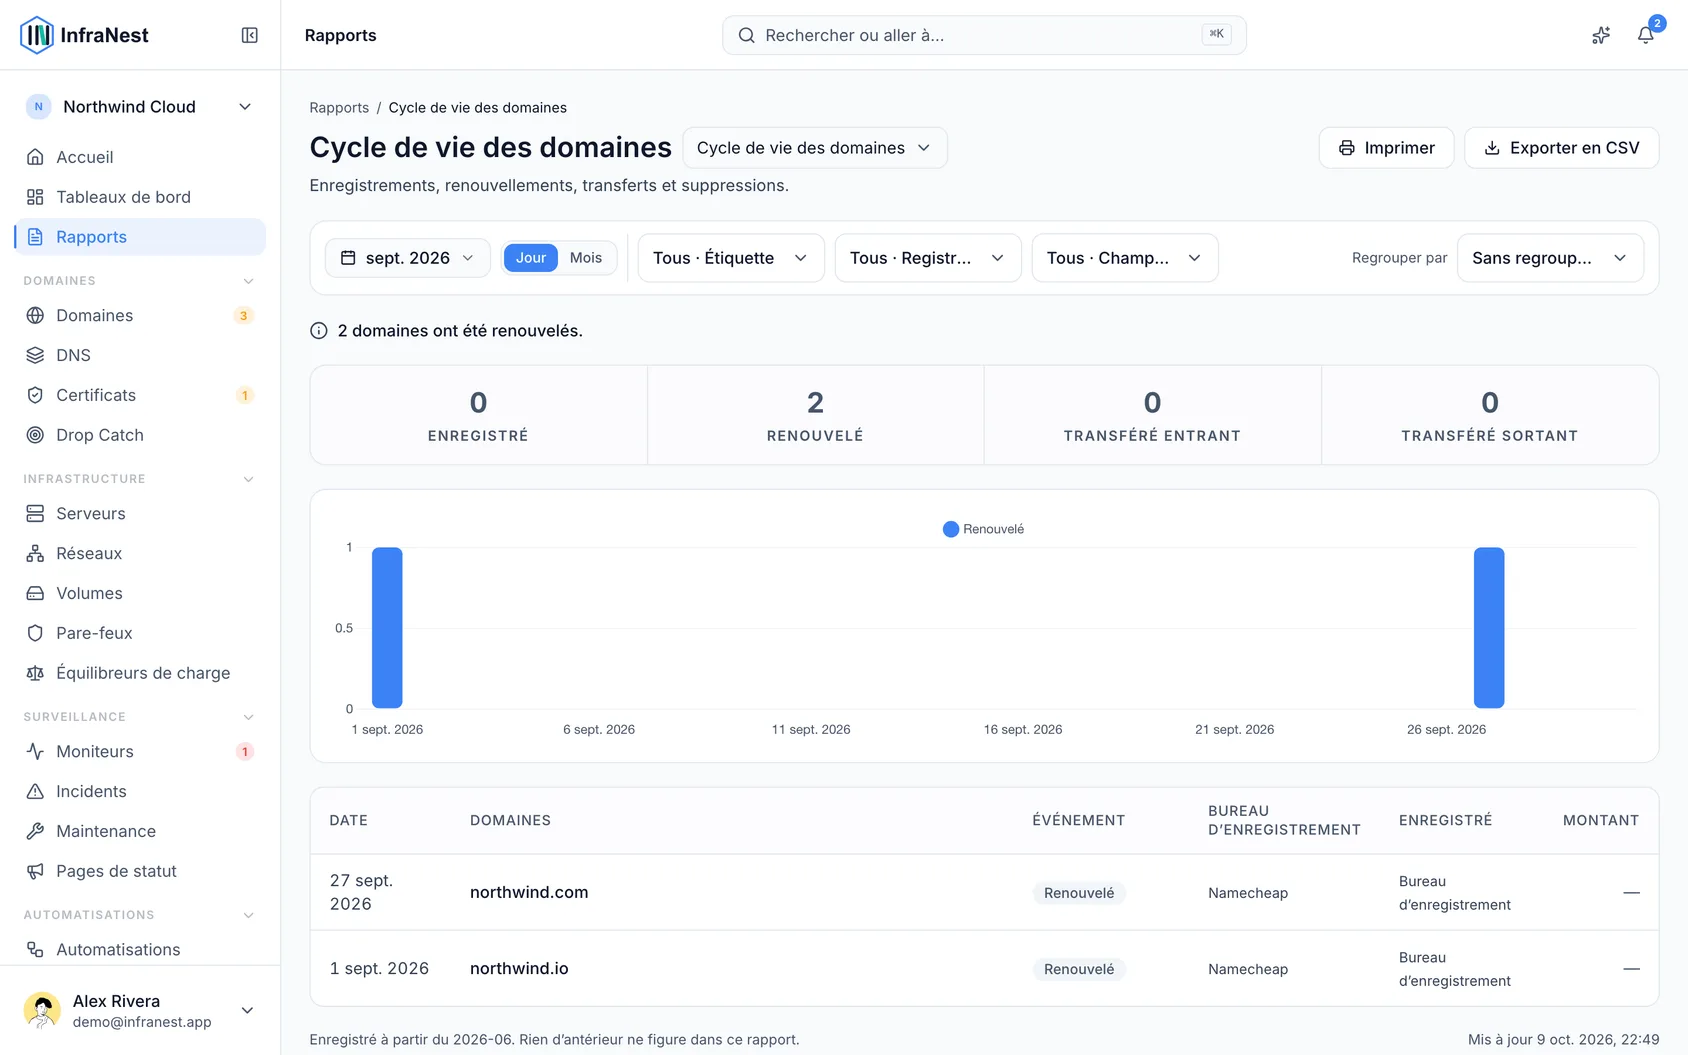
Task: Open Pages de statut megaphone item
Action: click(x=140, y=871)
